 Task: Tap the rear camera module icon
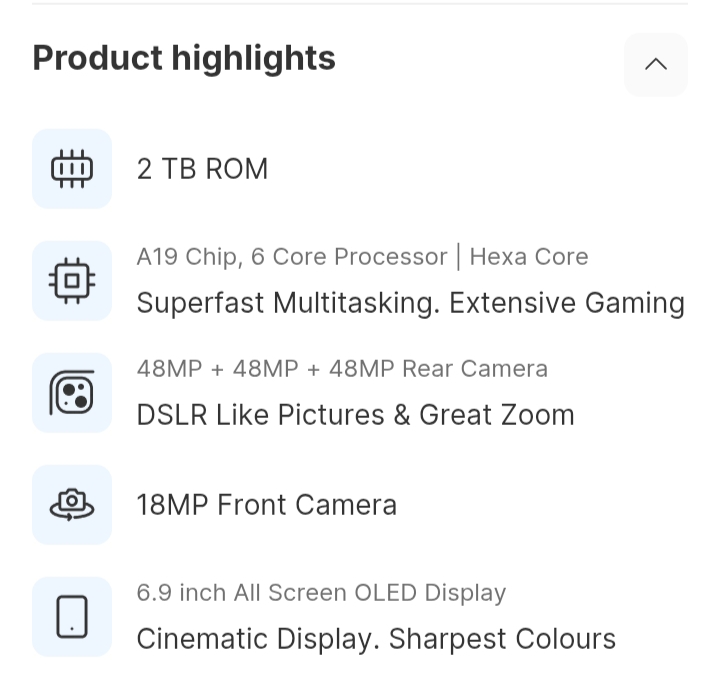72,393
